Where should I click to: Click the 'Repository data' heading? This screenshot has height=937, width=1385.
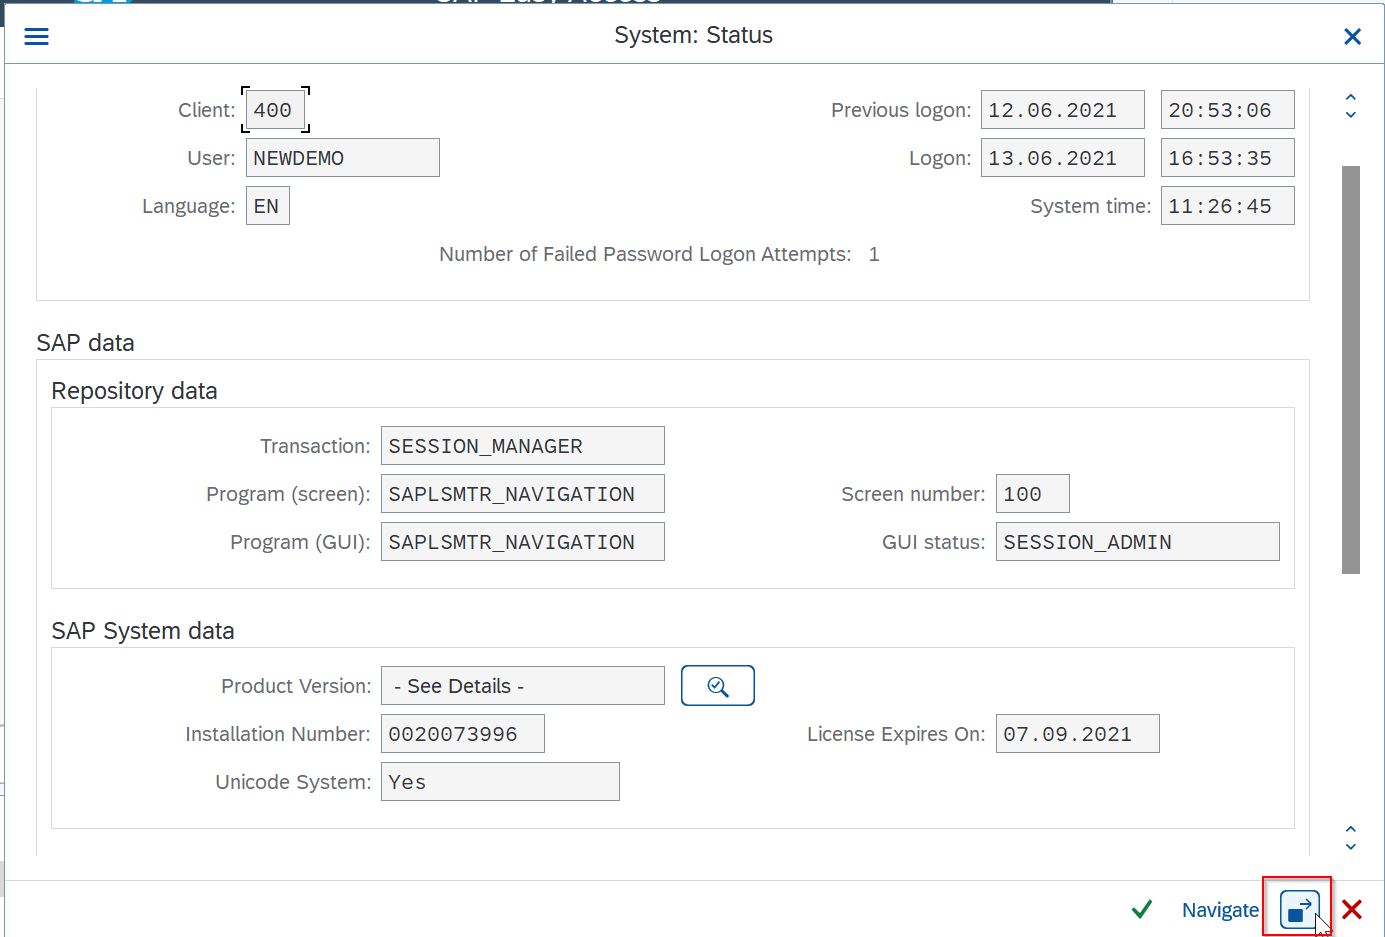tap(134, 391)
